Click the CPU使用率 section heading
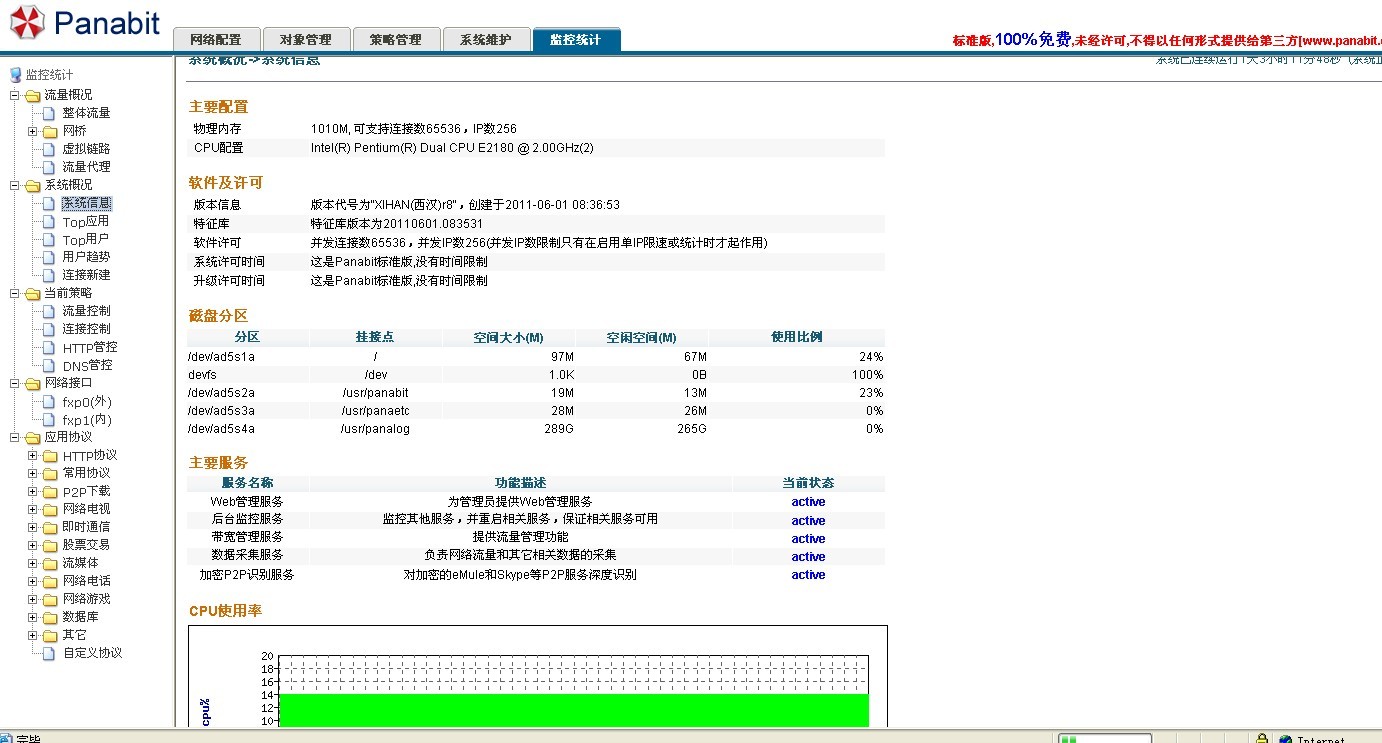 tap(225, 611)
